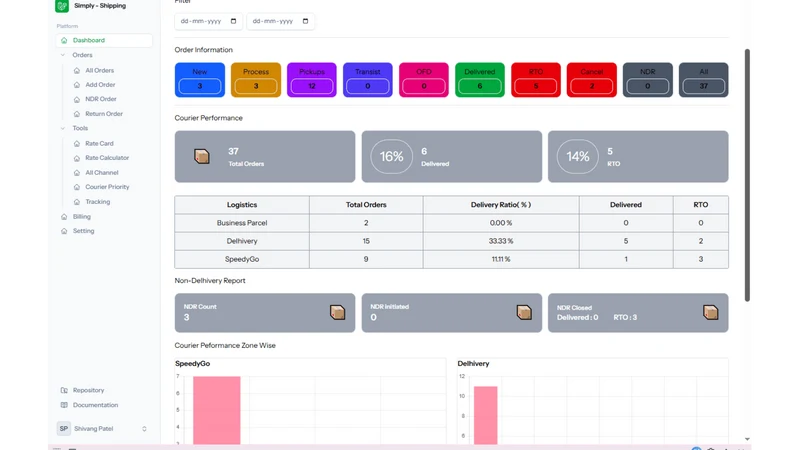Click the Delhivery row in logistics table
The height and width of the screenshot is (450, 800).
(452, 241)
